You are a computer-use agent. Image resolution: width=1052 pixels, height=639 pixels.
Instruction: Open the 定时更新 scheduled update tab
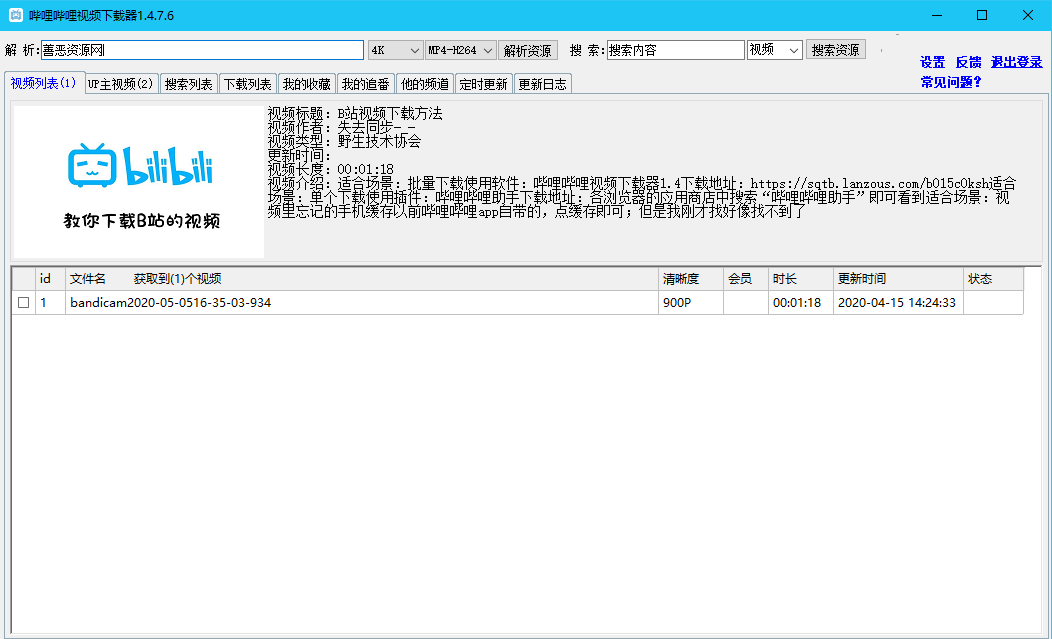click(483, 84)
